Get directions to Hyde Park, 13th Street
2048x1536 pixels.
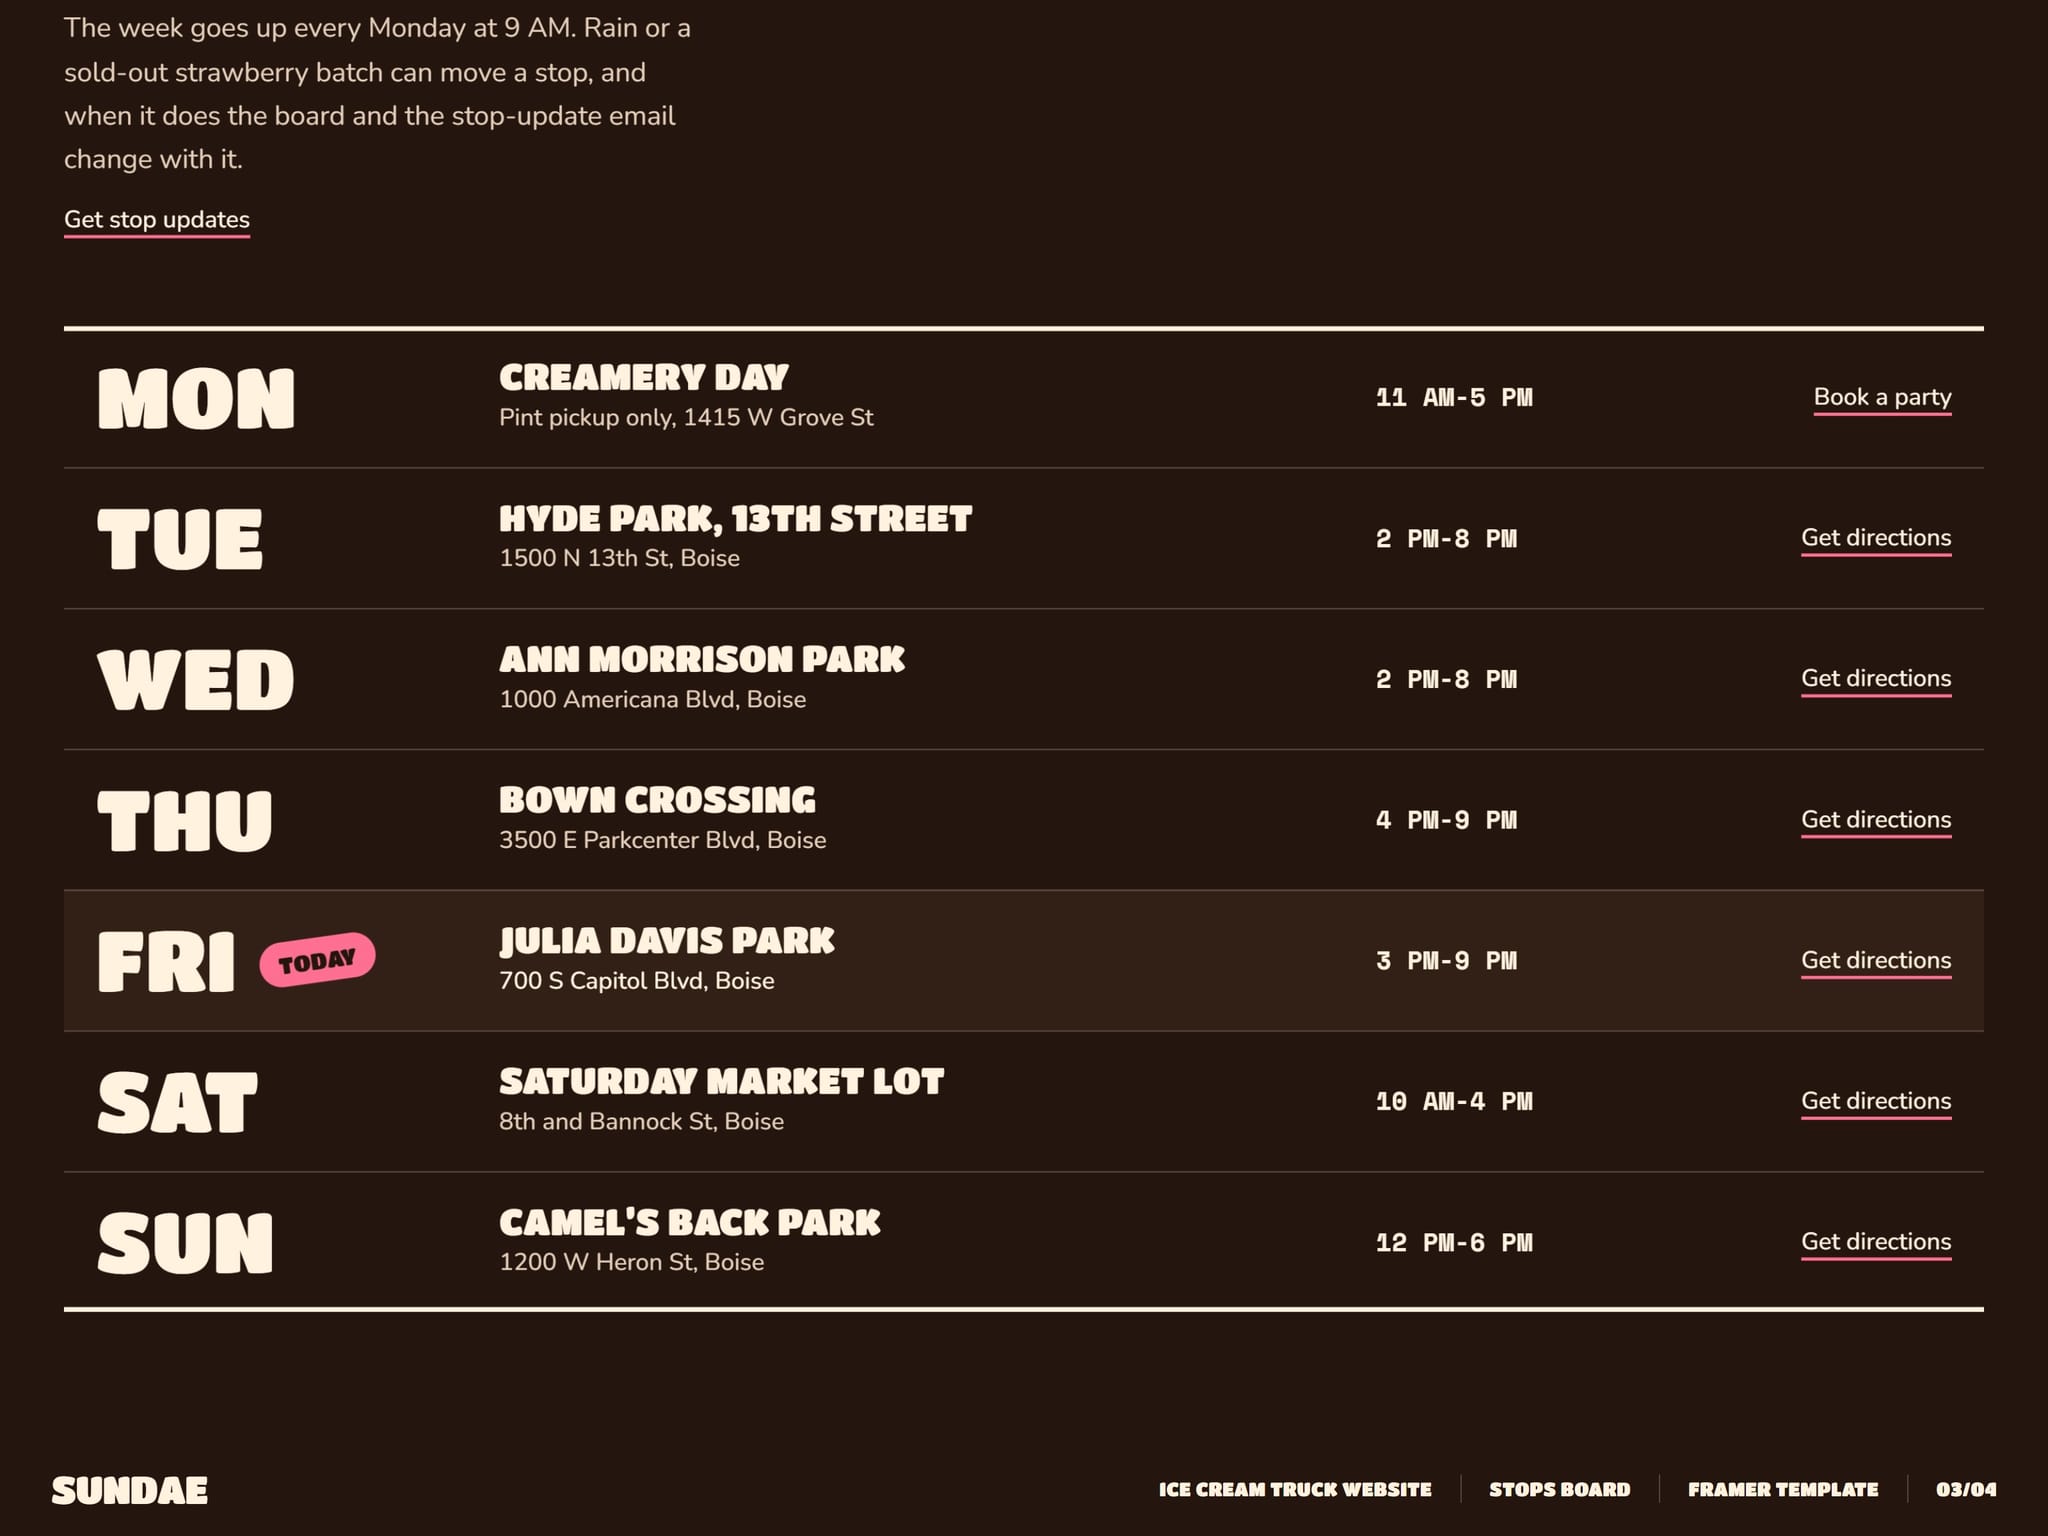(x=1876, y=538)
